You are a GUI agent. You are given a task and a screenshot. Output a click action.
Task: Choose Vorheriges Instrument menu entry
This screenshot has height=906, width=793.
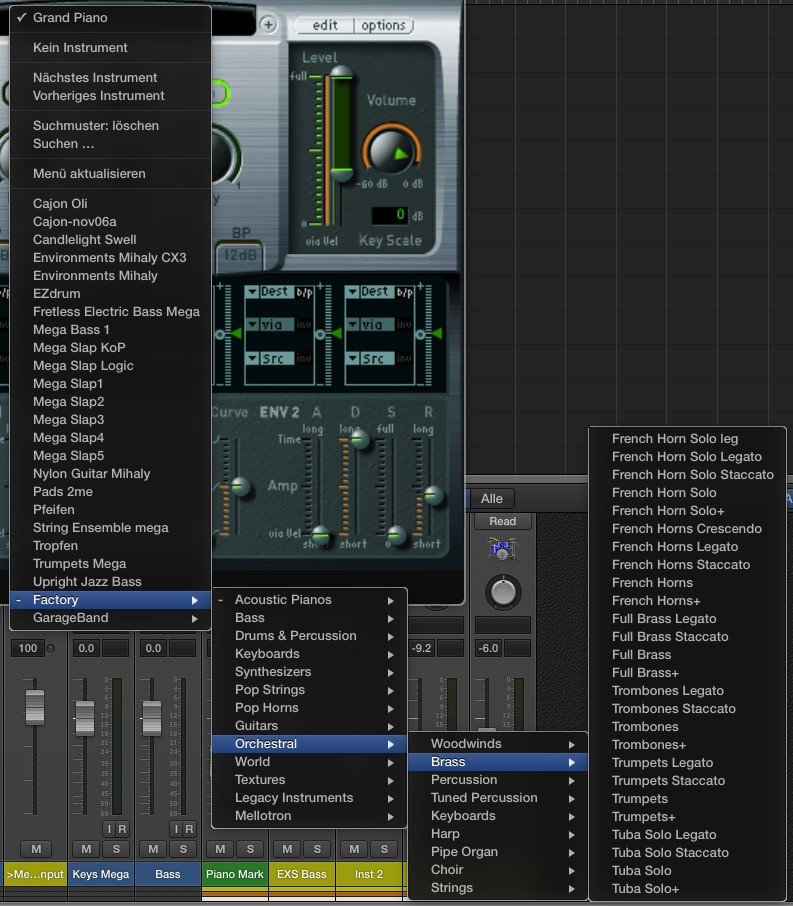tap(110, 95)
